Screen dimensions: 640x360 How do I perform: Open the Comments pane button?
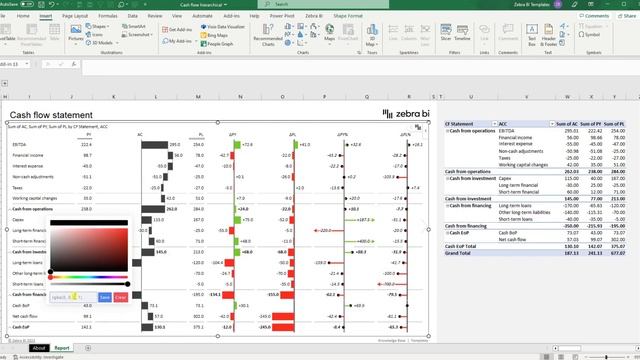click(594, 16)
